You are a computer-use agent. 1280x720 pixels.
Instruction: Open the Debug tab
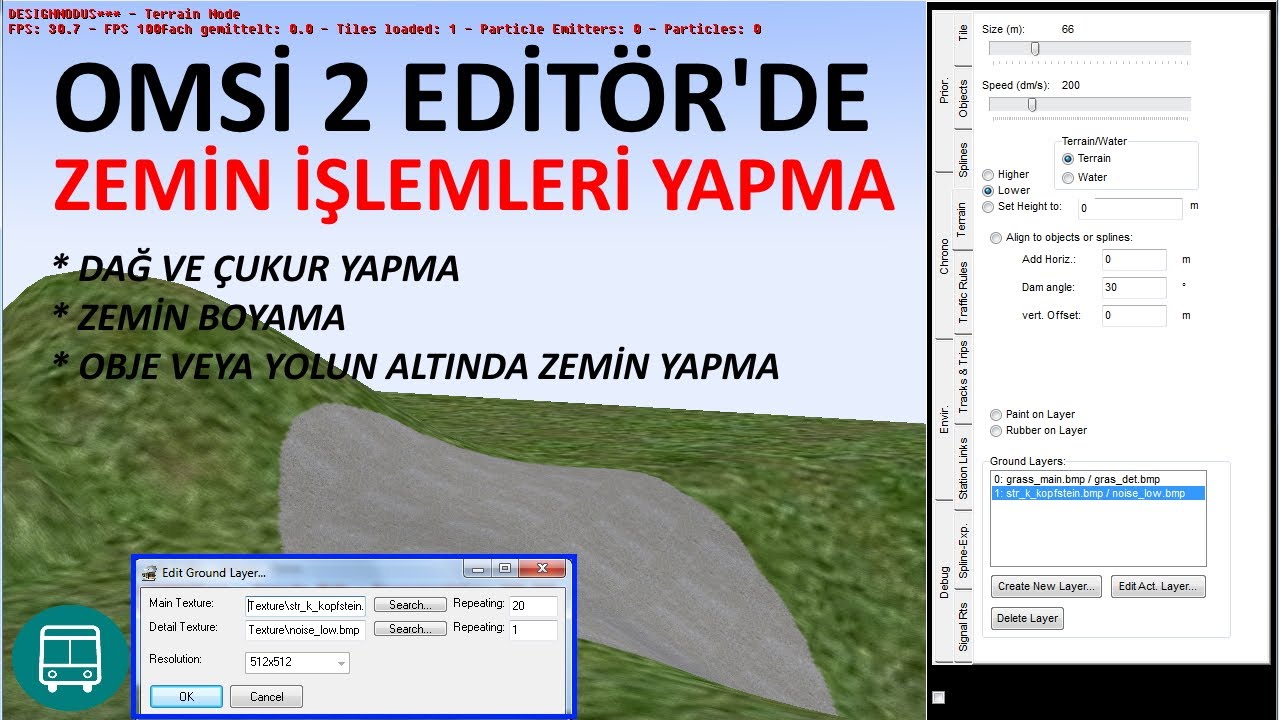coord(944,582)
